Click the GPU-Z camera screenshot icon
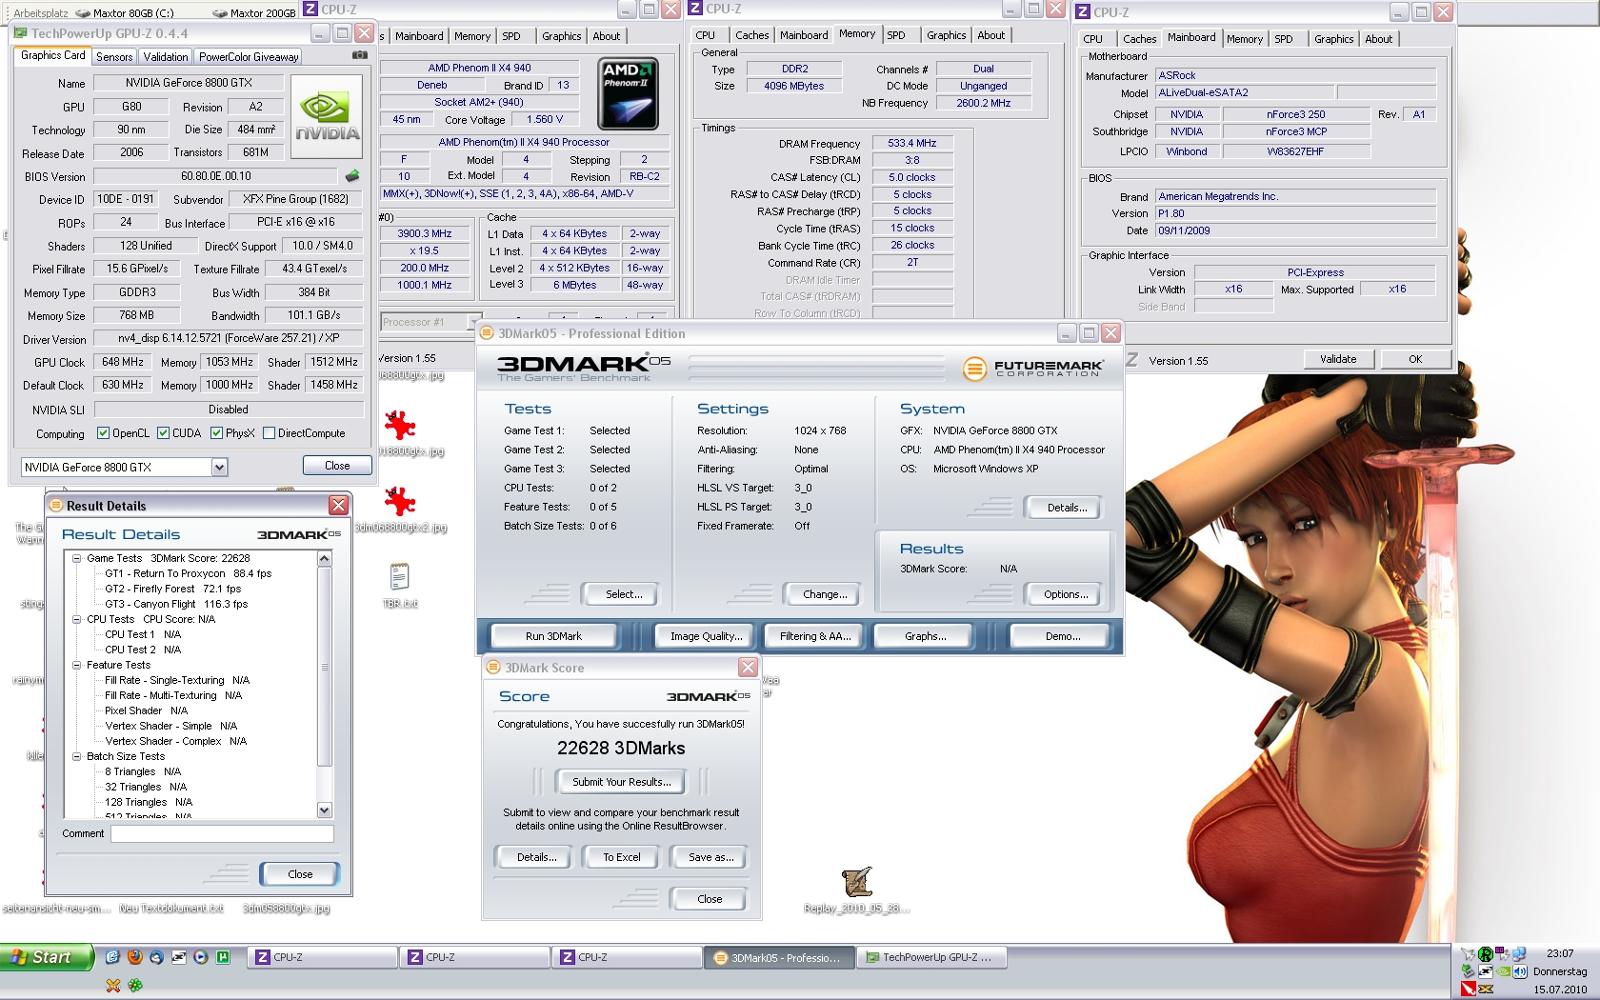The height and width of the screenshot is (1000, 1600). (x=359, y=56)
